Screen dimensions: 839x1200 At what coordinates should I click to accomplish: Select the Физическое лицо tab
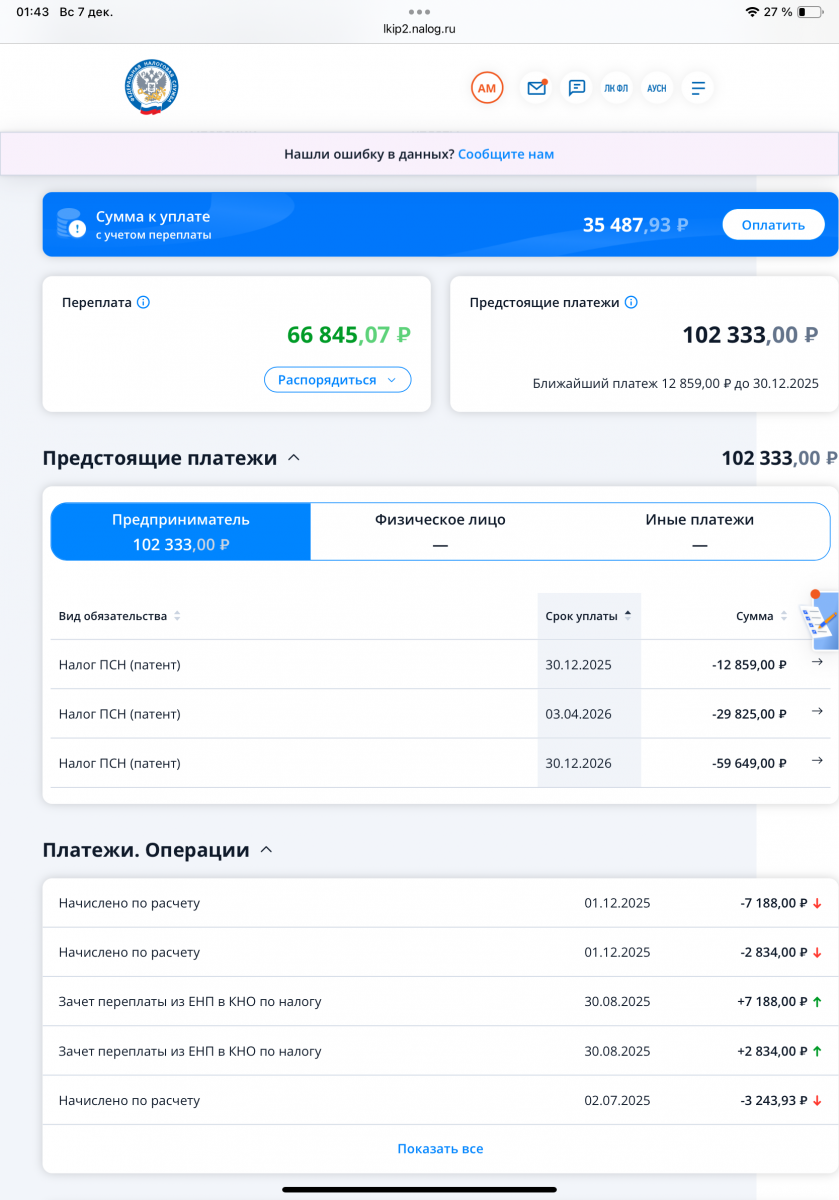pyautogui.click(x=440, y=531)
